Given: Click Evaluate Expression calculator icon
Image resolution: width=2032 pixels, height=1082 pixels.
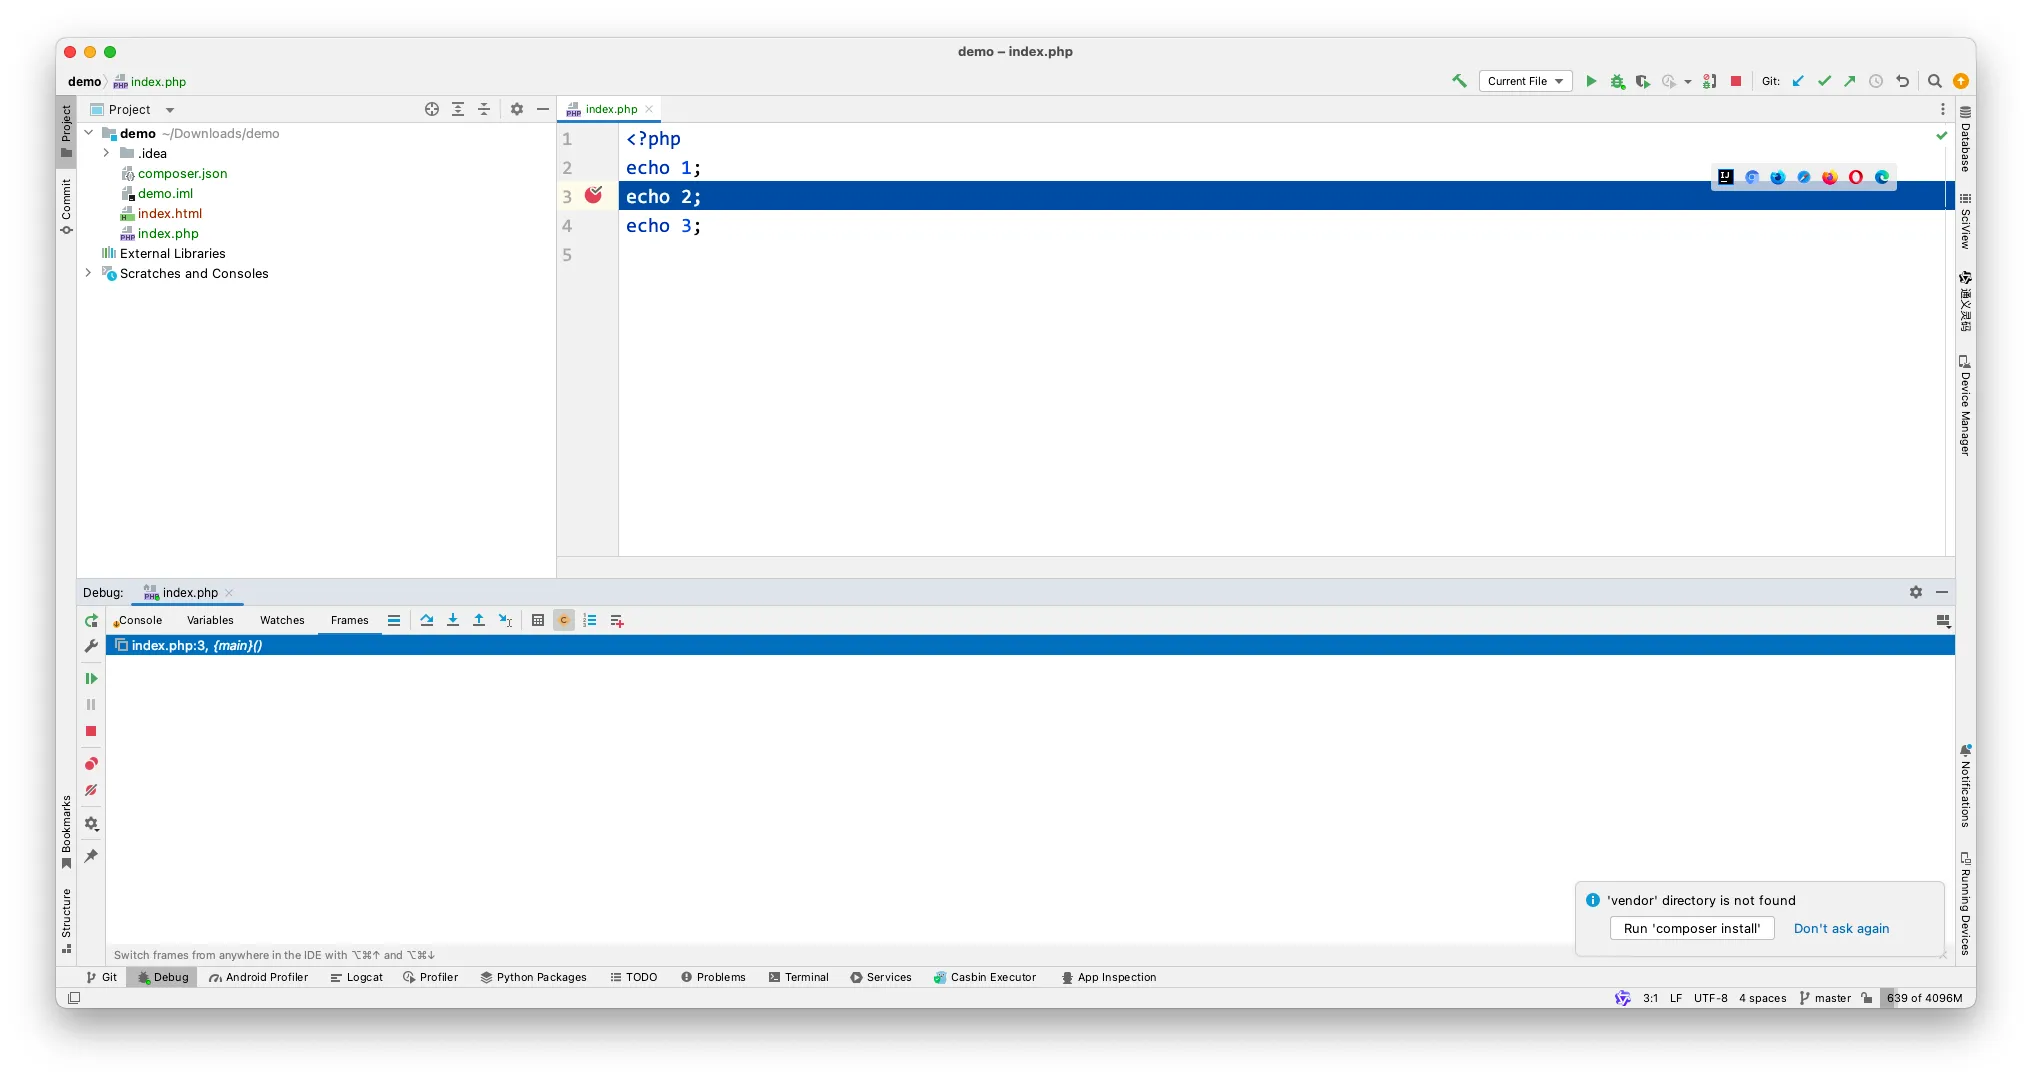Looking at the screenshot, I should pyautogui.click(x=538, y=620).
